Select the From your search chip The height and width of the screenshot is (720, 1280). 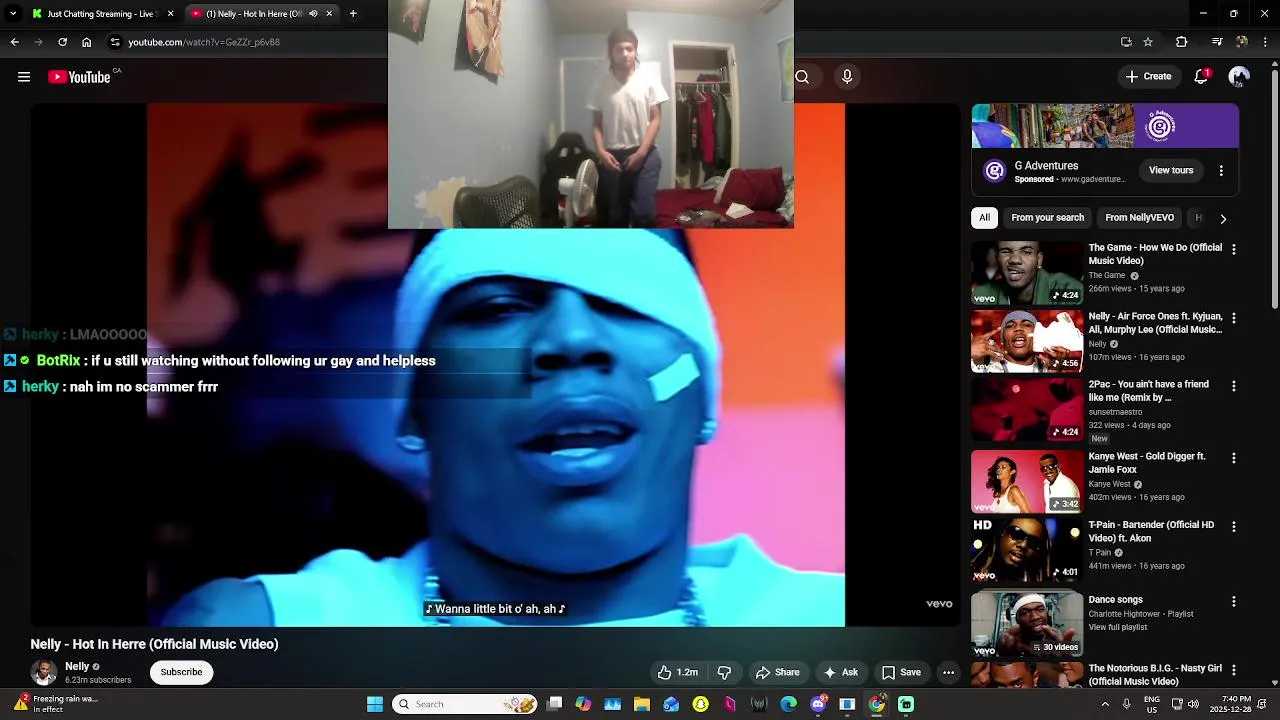(1047, 218)
